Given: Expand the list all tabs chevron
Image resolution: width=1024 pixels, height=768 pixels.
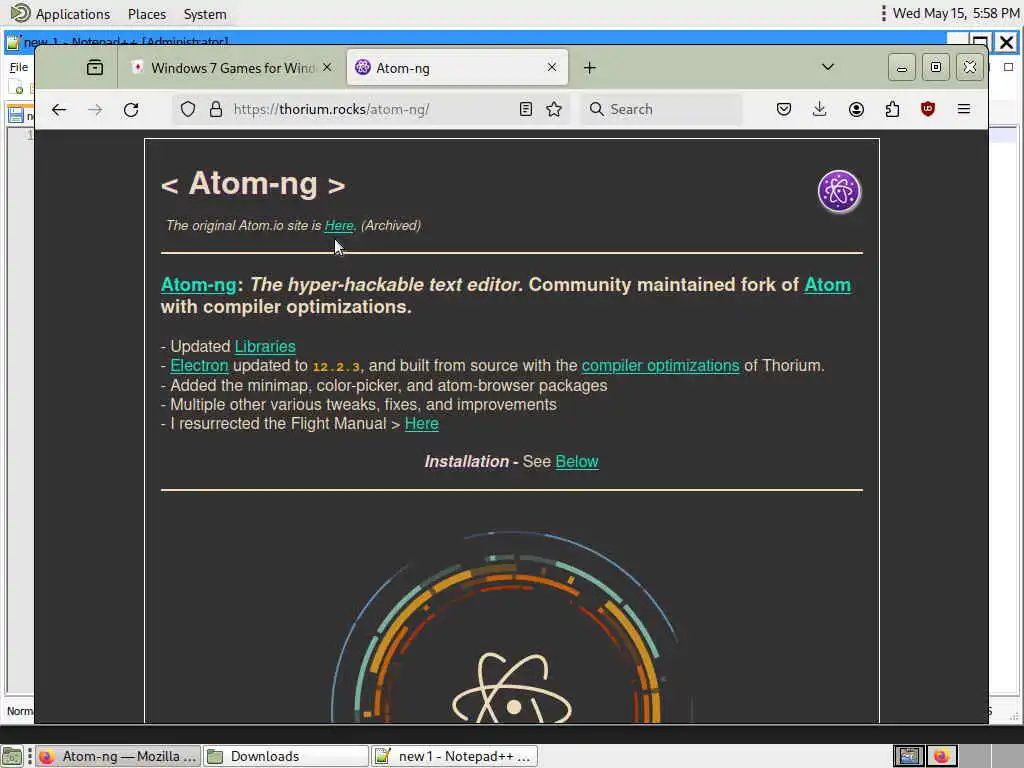Looking at the screenshot, I should (x=827, y=67).
